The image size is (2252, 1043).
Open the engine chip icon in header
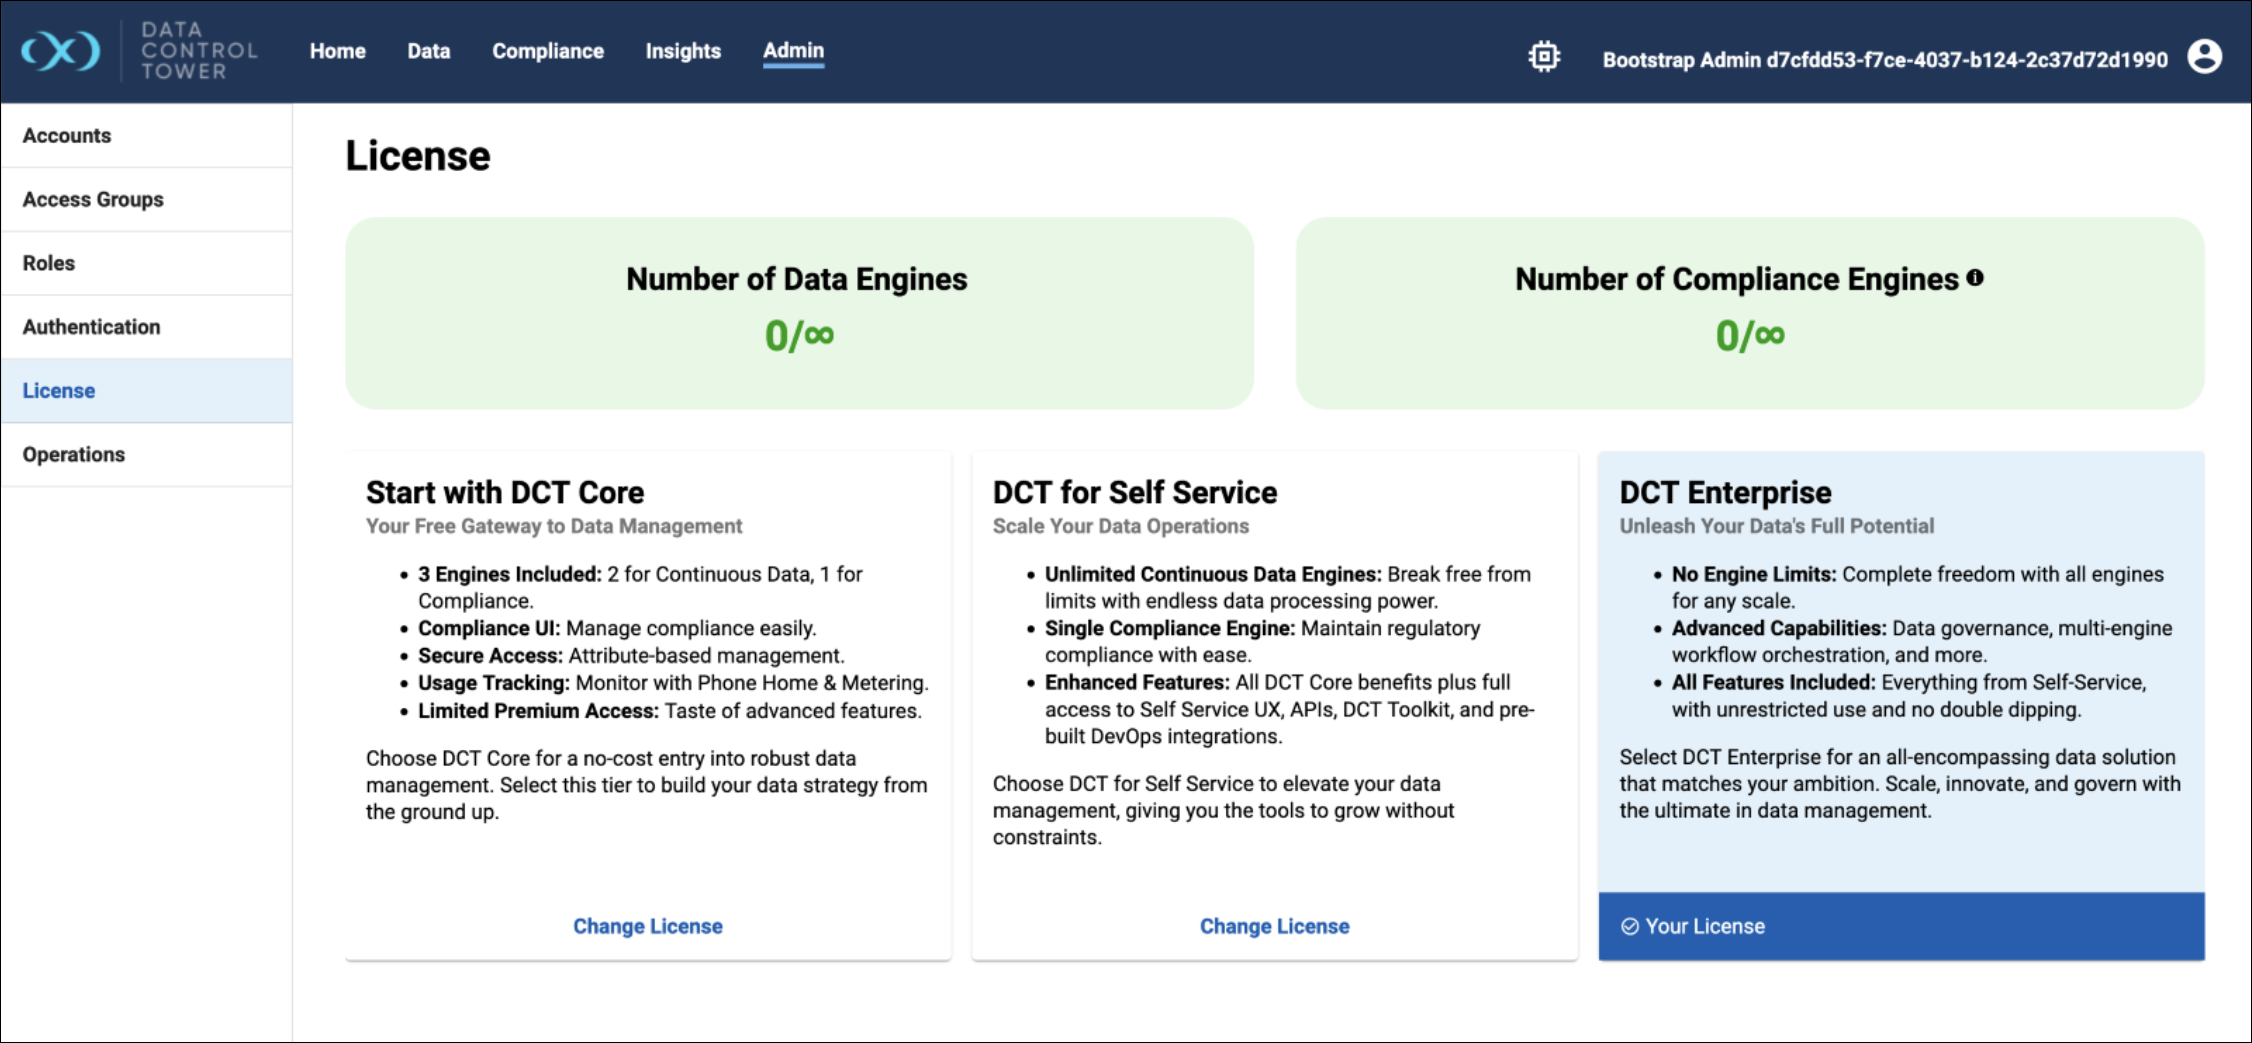(x=1544, y=57)
